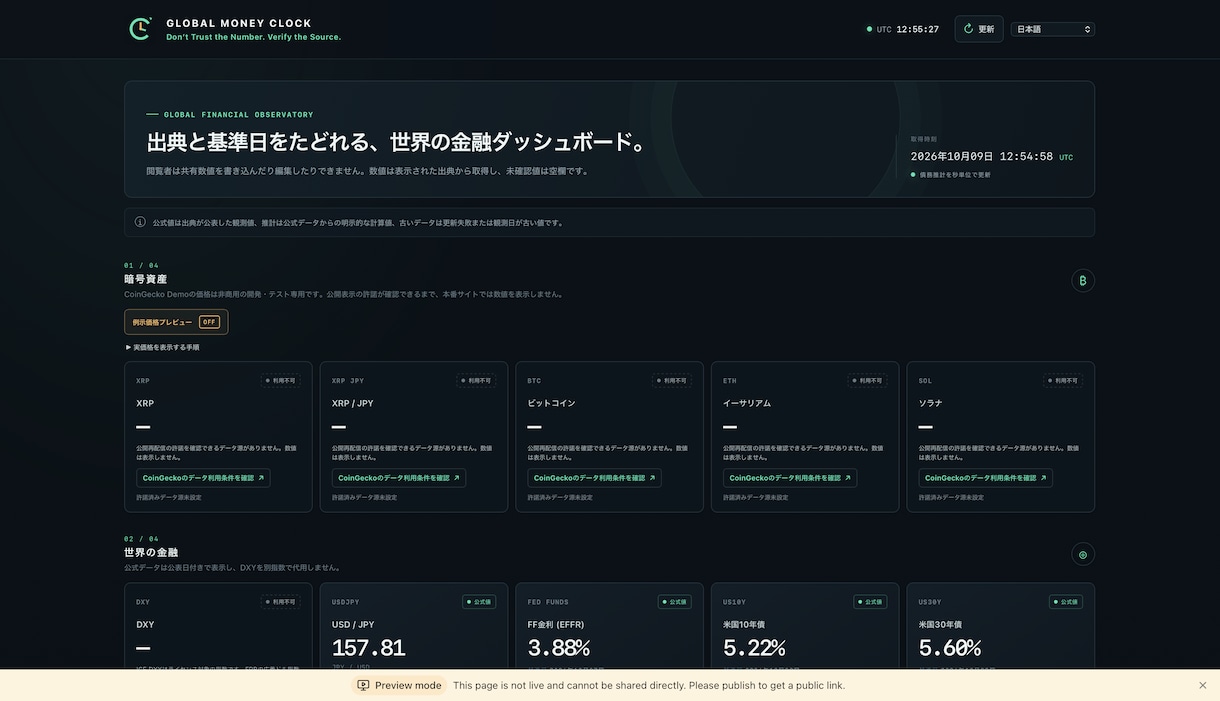1220x701 pixels.
Task: Refresh data with the 更新 button
Action: pyautogui.click(x=978, y=29)
